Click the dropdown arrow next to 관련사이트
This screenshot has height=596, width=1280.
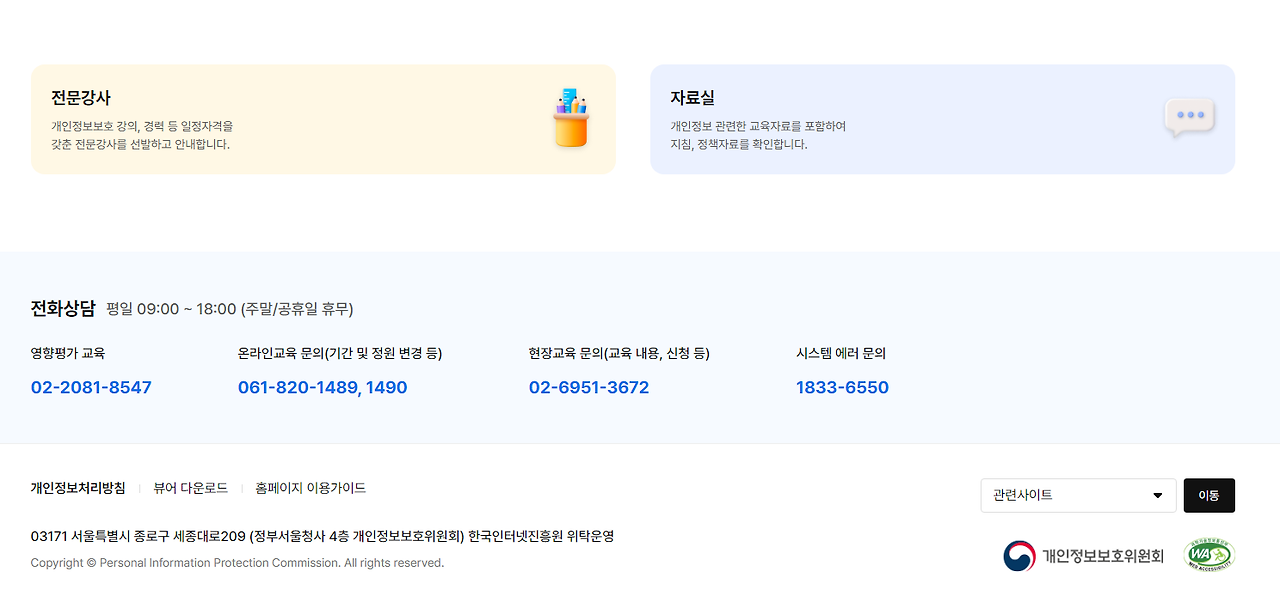tap(1160, 495)
